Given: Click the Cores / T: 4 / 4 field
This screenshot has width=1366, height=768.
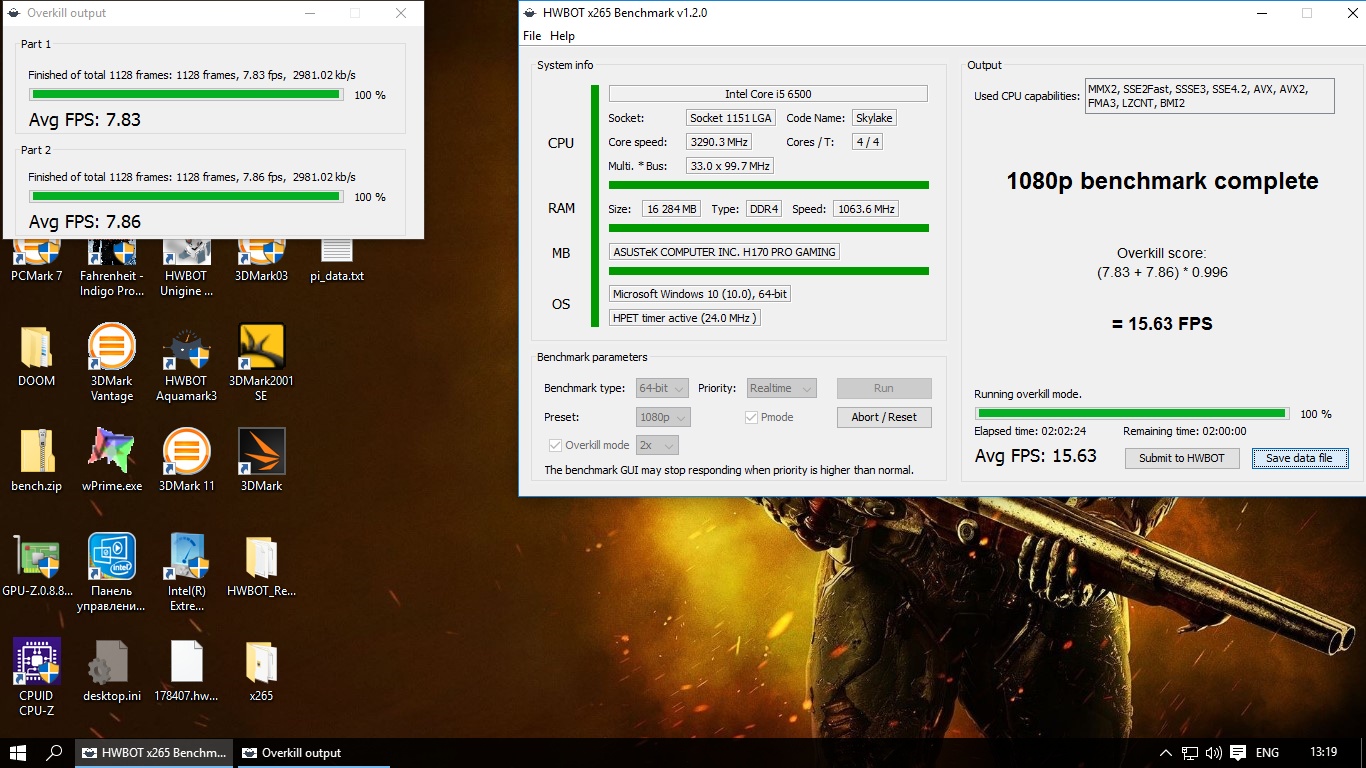Looking at the screenshot, I should [868, 142].
